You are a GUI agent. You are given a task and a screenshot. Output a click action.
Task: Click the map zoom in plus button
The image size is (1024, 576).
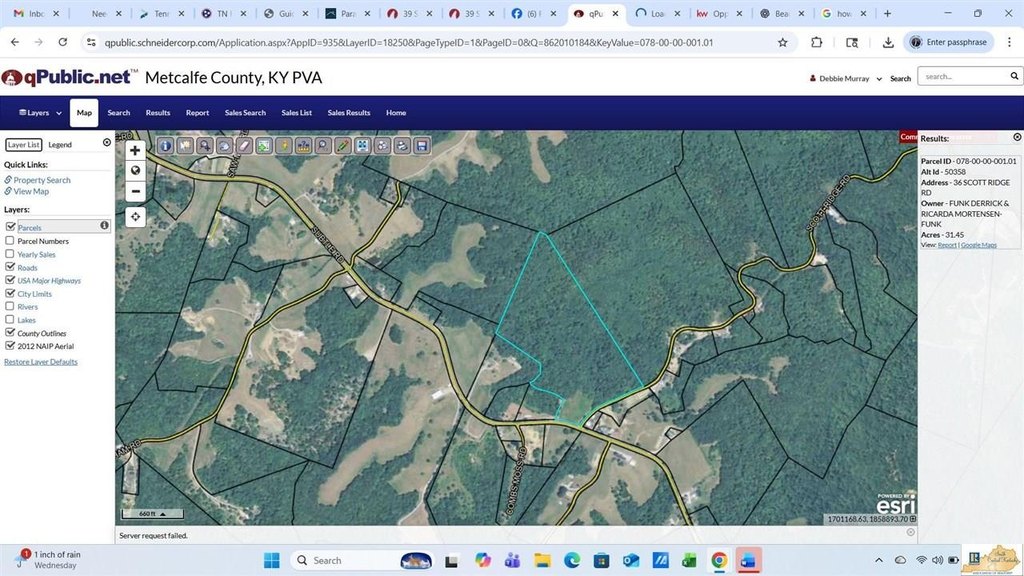point(135,150)
